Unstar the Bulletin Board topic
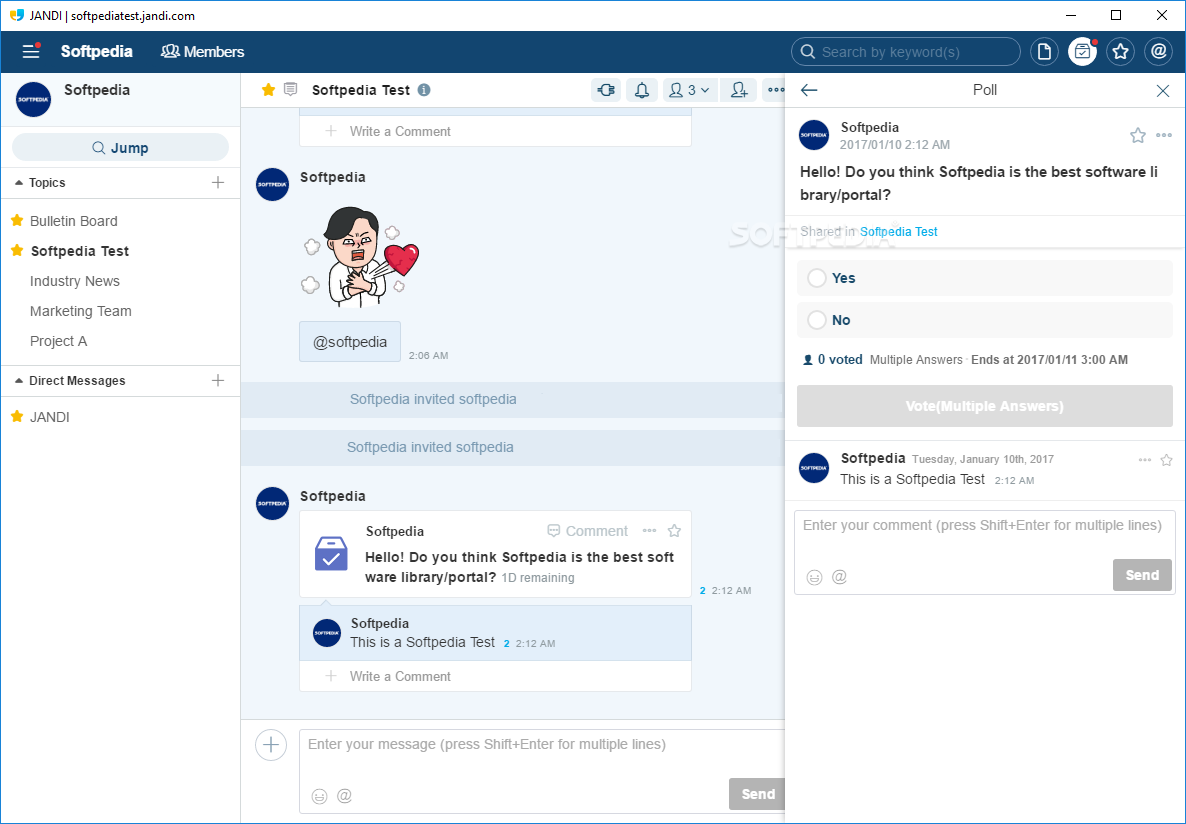 pos(17,220)
